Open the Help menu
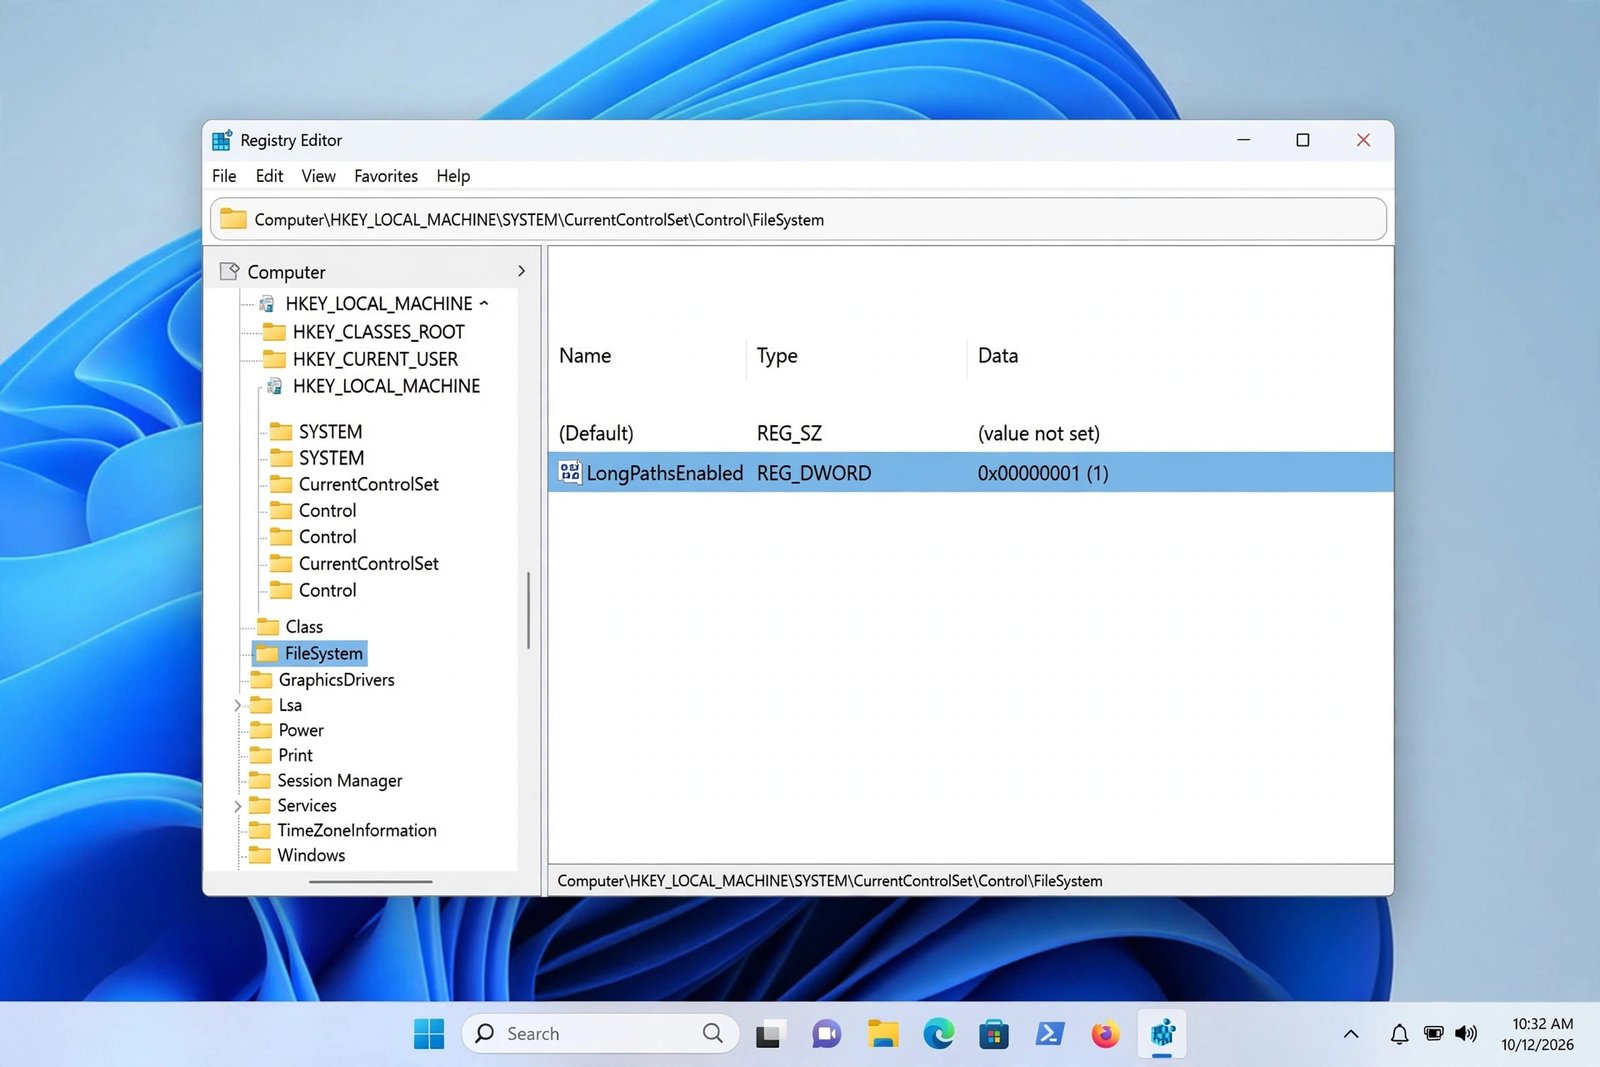This screenshot has height=1067, width=1600. [x=453, y=176]
